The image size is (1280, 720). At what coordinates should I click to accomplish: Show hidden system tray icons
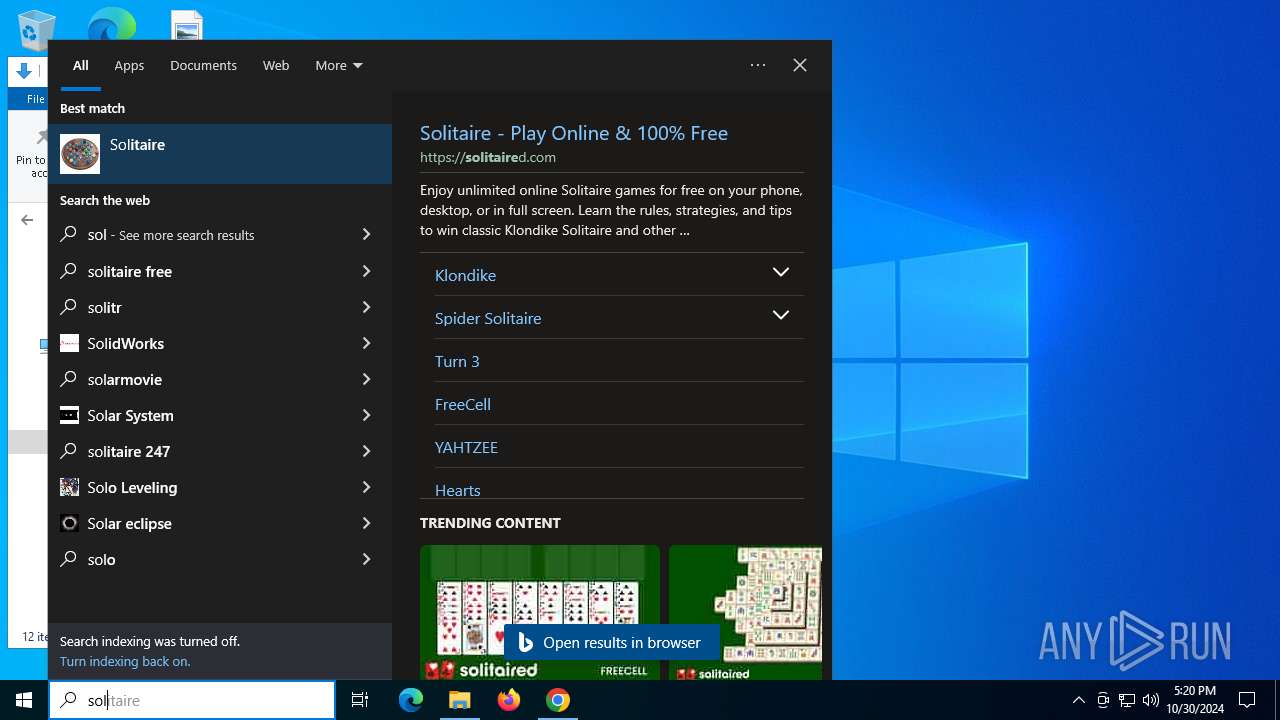(x=1078, y=700)
